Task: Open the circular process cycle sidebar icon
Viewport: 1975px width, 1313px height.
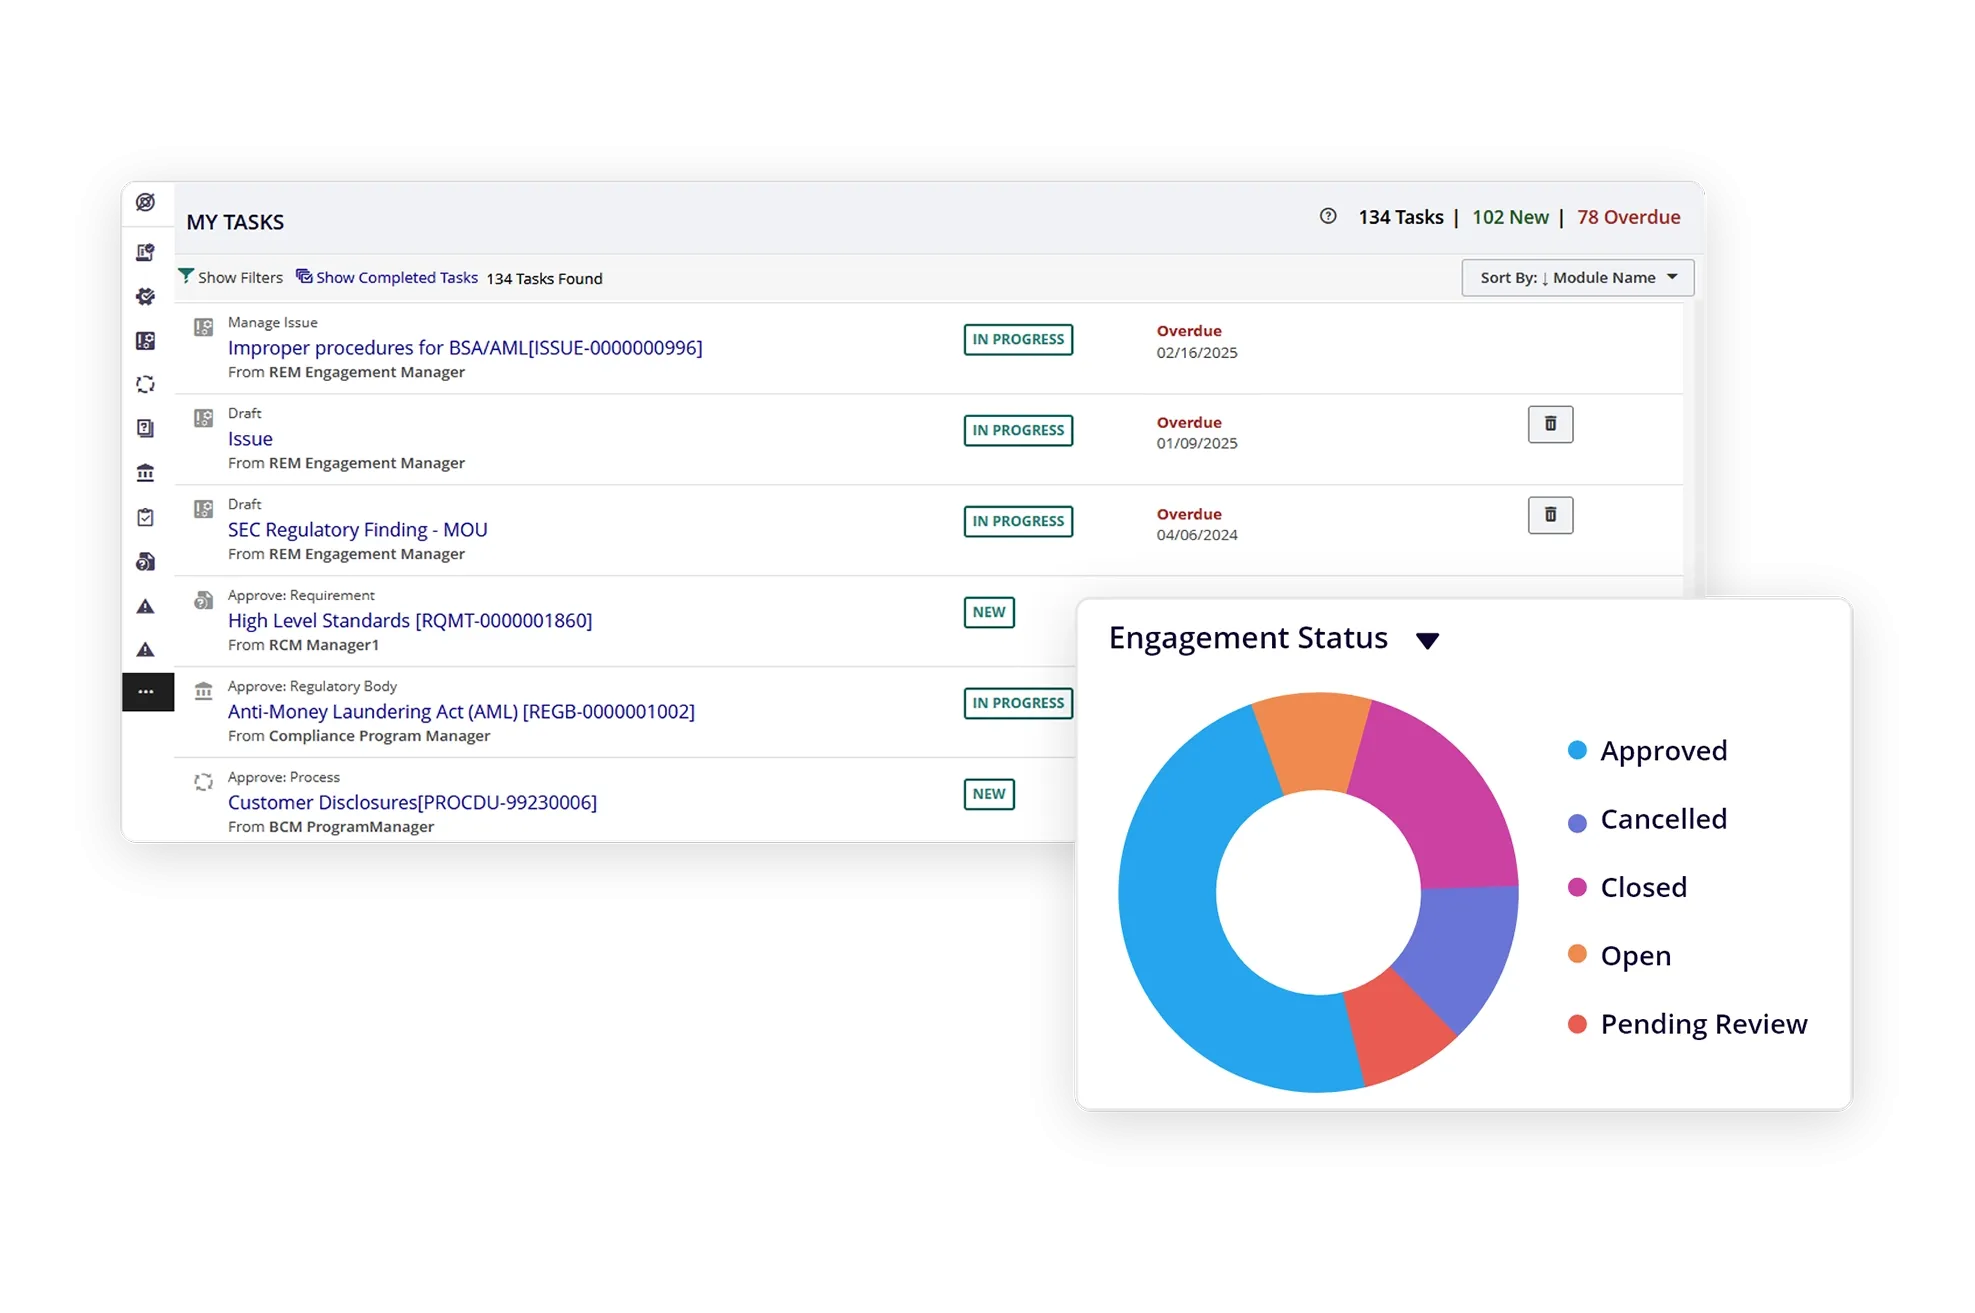Action: click(146, 384)
